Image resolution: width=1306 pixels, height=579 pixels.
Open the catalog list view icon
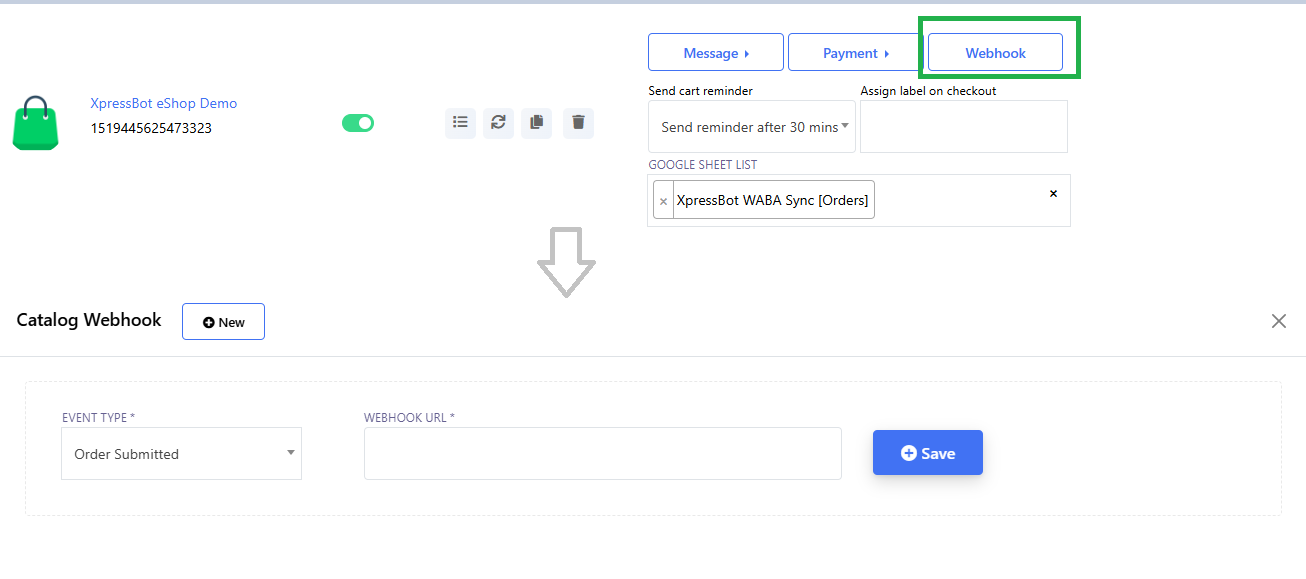(460, 123)
